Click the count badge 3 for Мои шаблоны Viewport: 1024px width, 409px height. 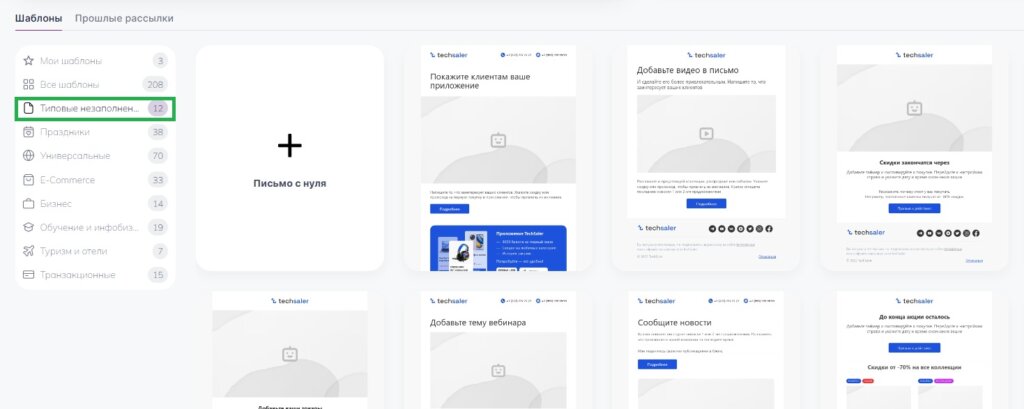point(160,61)
